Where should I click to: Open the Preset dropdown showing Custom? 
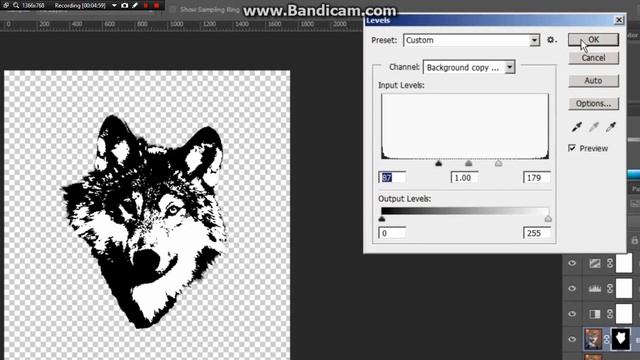click(471, 40)
